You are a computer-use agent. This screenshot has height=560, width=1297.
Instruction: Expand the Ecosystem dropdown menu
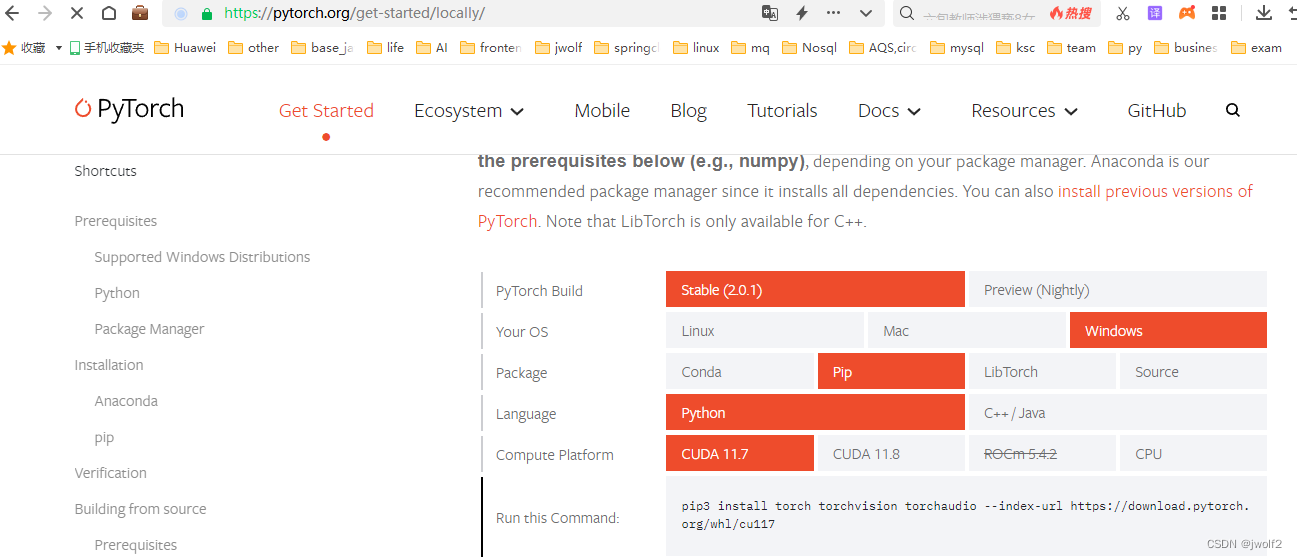click(x=469, y=111)
